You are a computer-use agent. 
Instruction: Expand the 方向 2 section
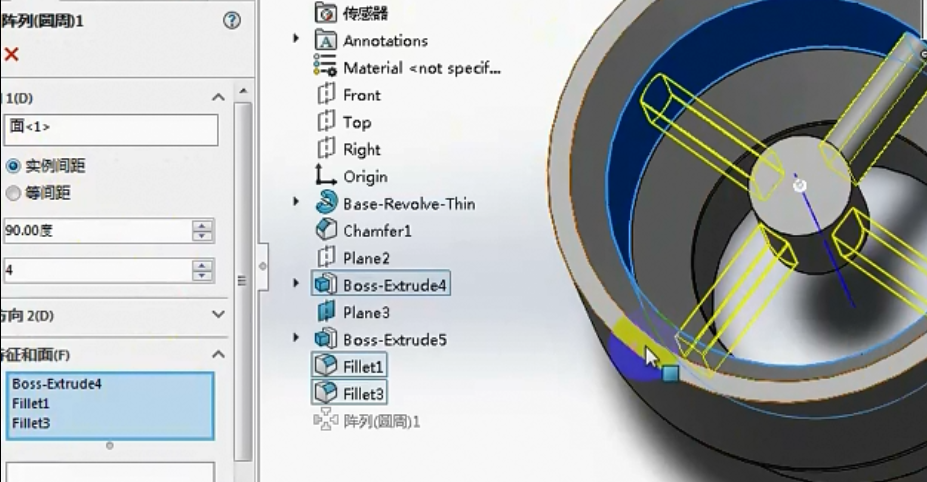click(x=218, y=315)
